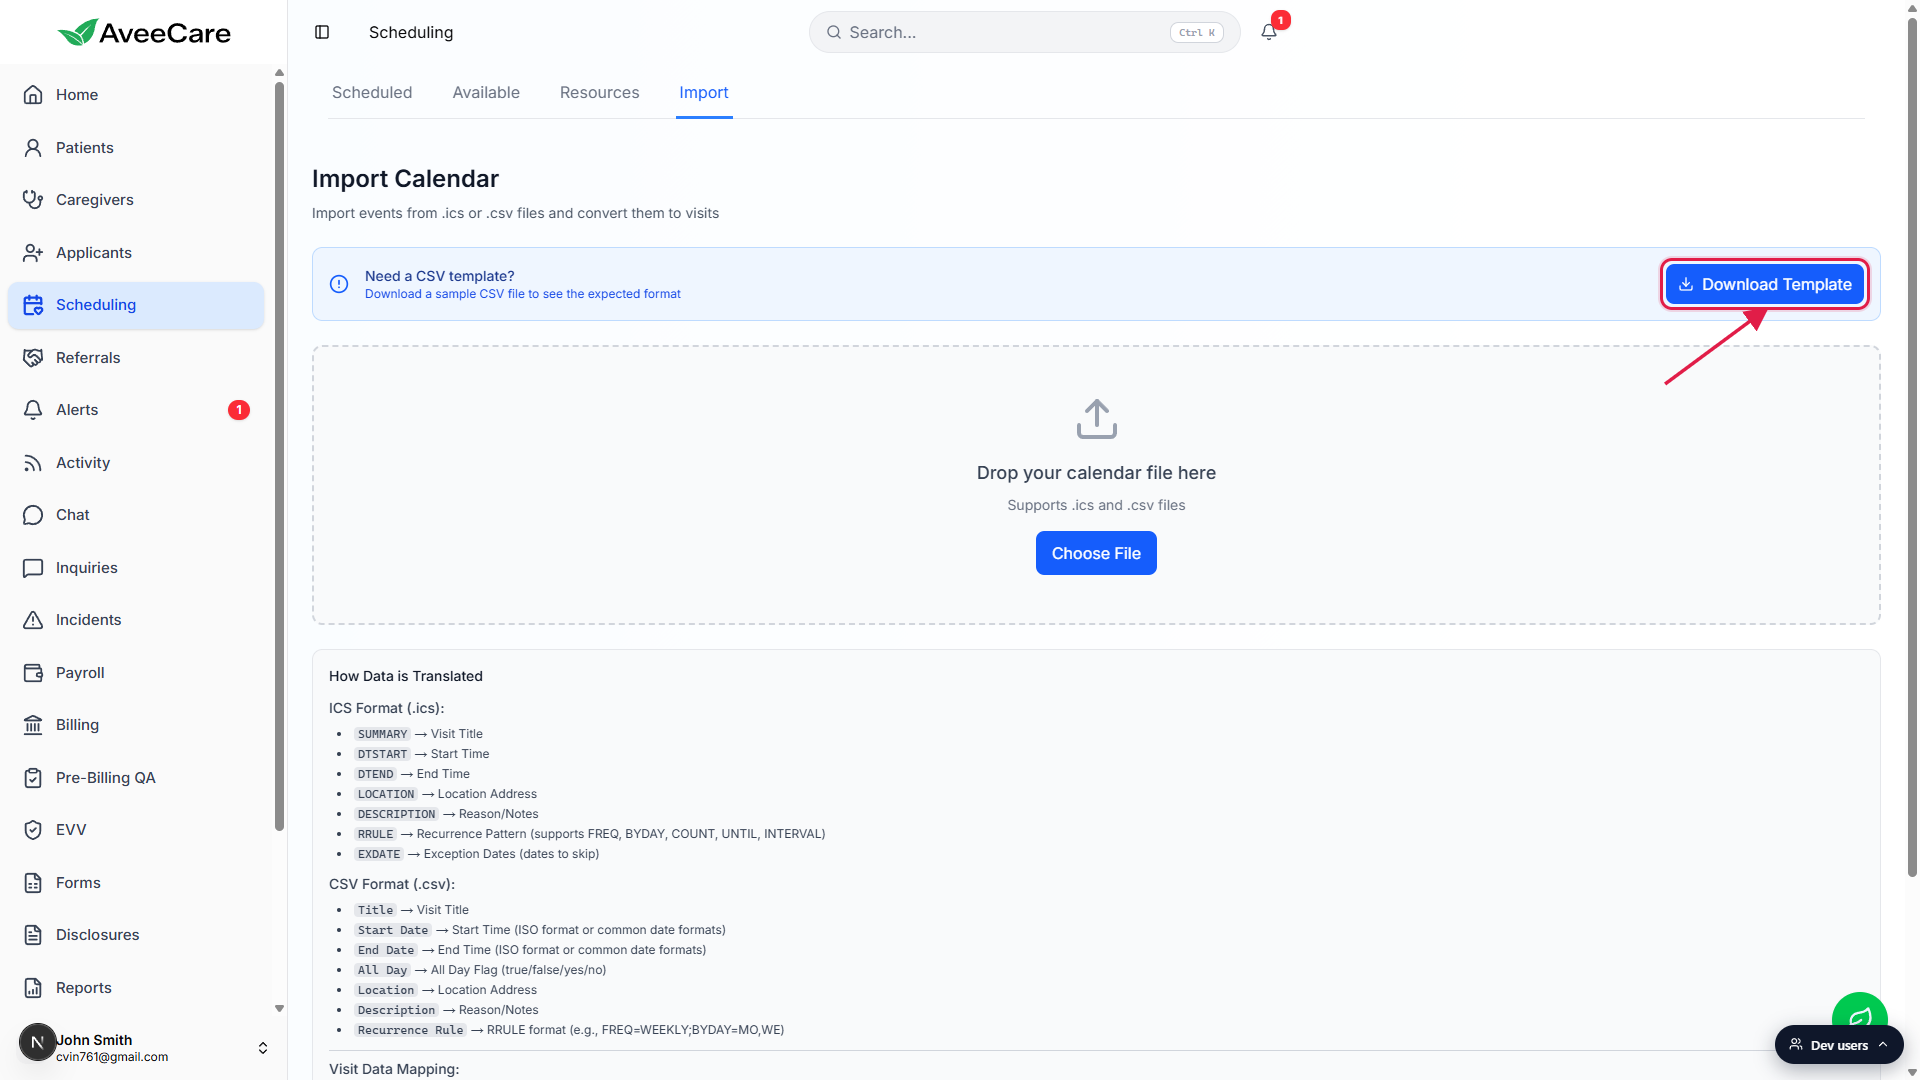Click the "Visit Data Mapping:" label
The image size is (1920, 1080).
[394, 1069]
